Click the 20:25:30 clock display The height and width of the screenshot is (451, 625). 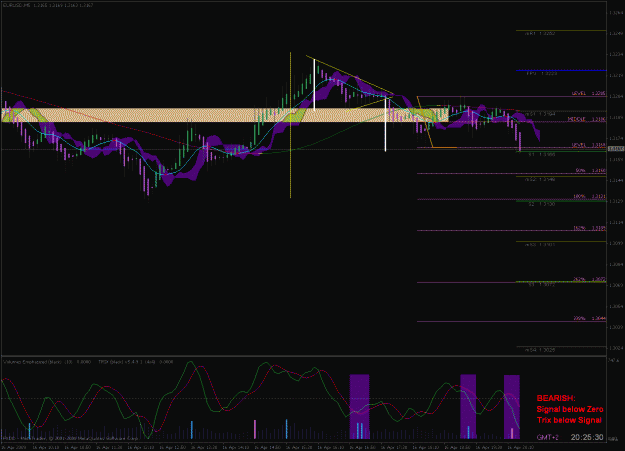pyautogui.click(x=587, y=437)
